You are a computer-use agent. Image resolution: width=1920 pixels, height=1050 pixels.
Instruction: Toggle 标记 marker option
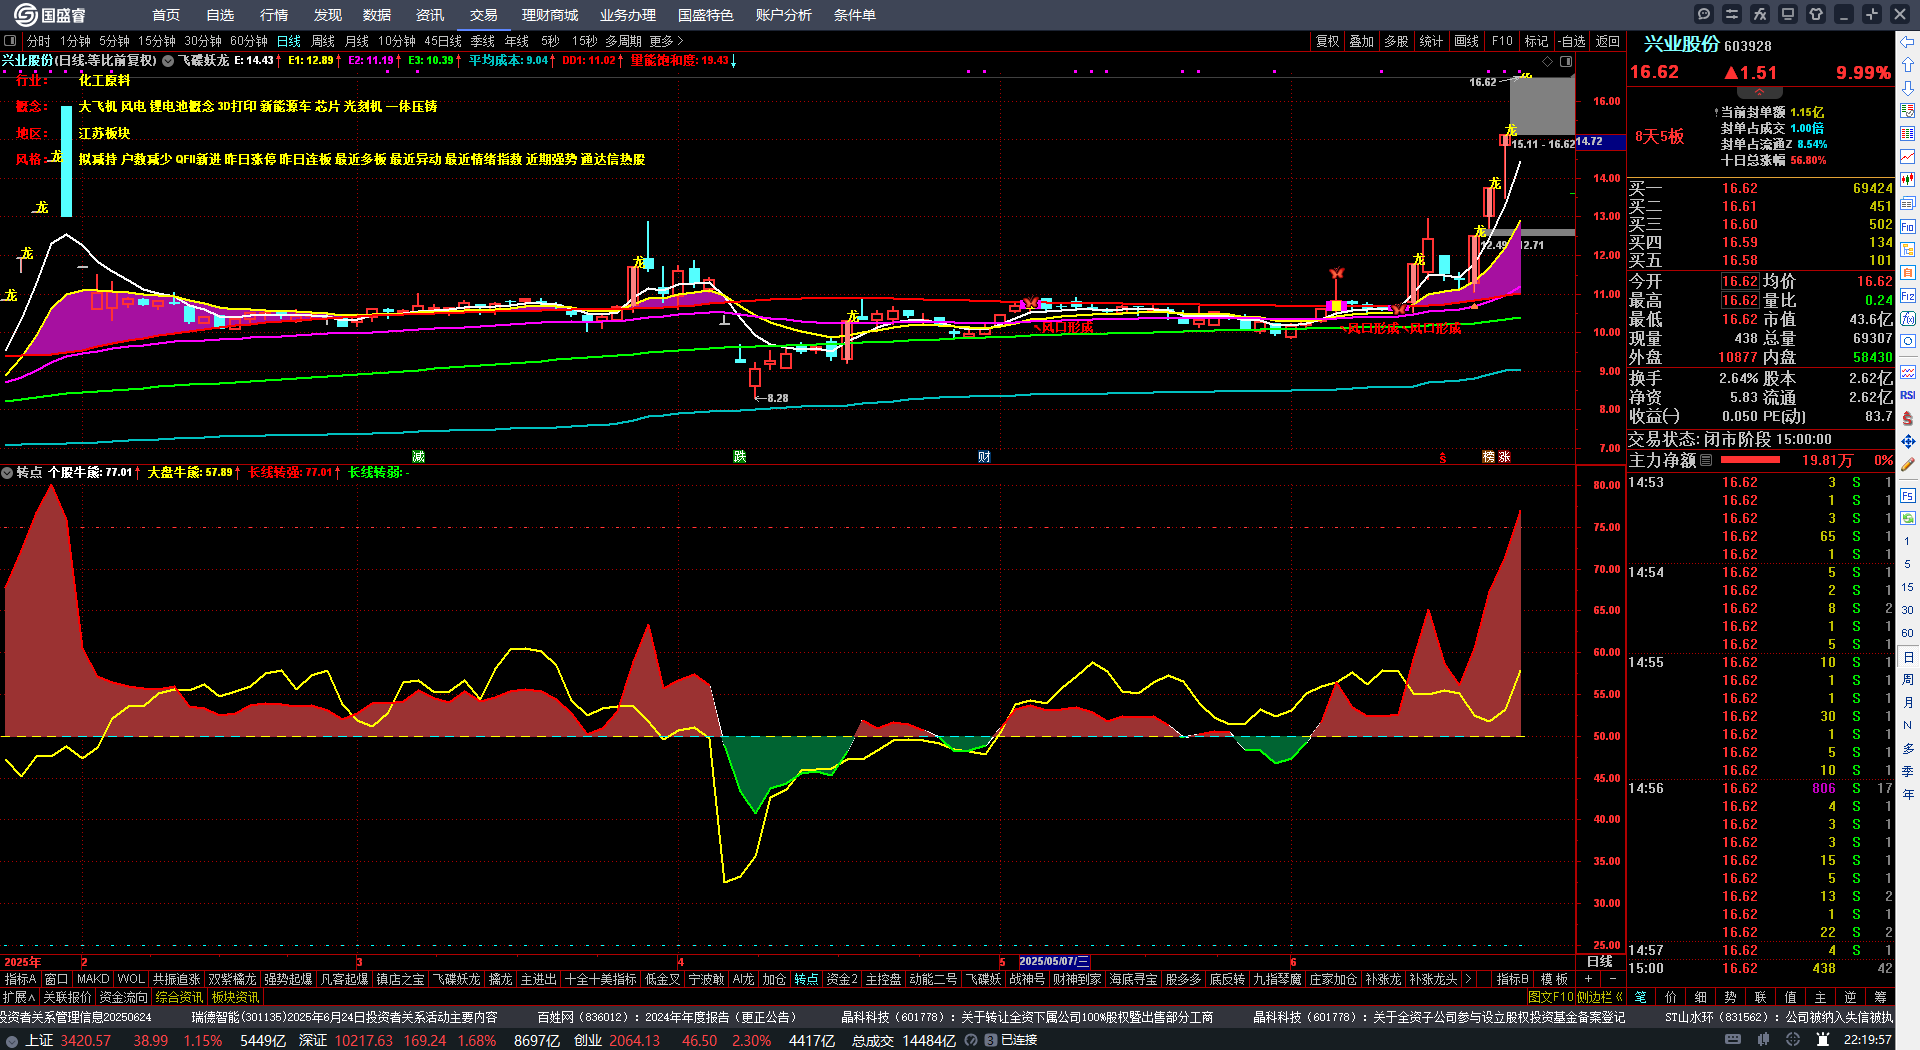tap(1536, 41)
